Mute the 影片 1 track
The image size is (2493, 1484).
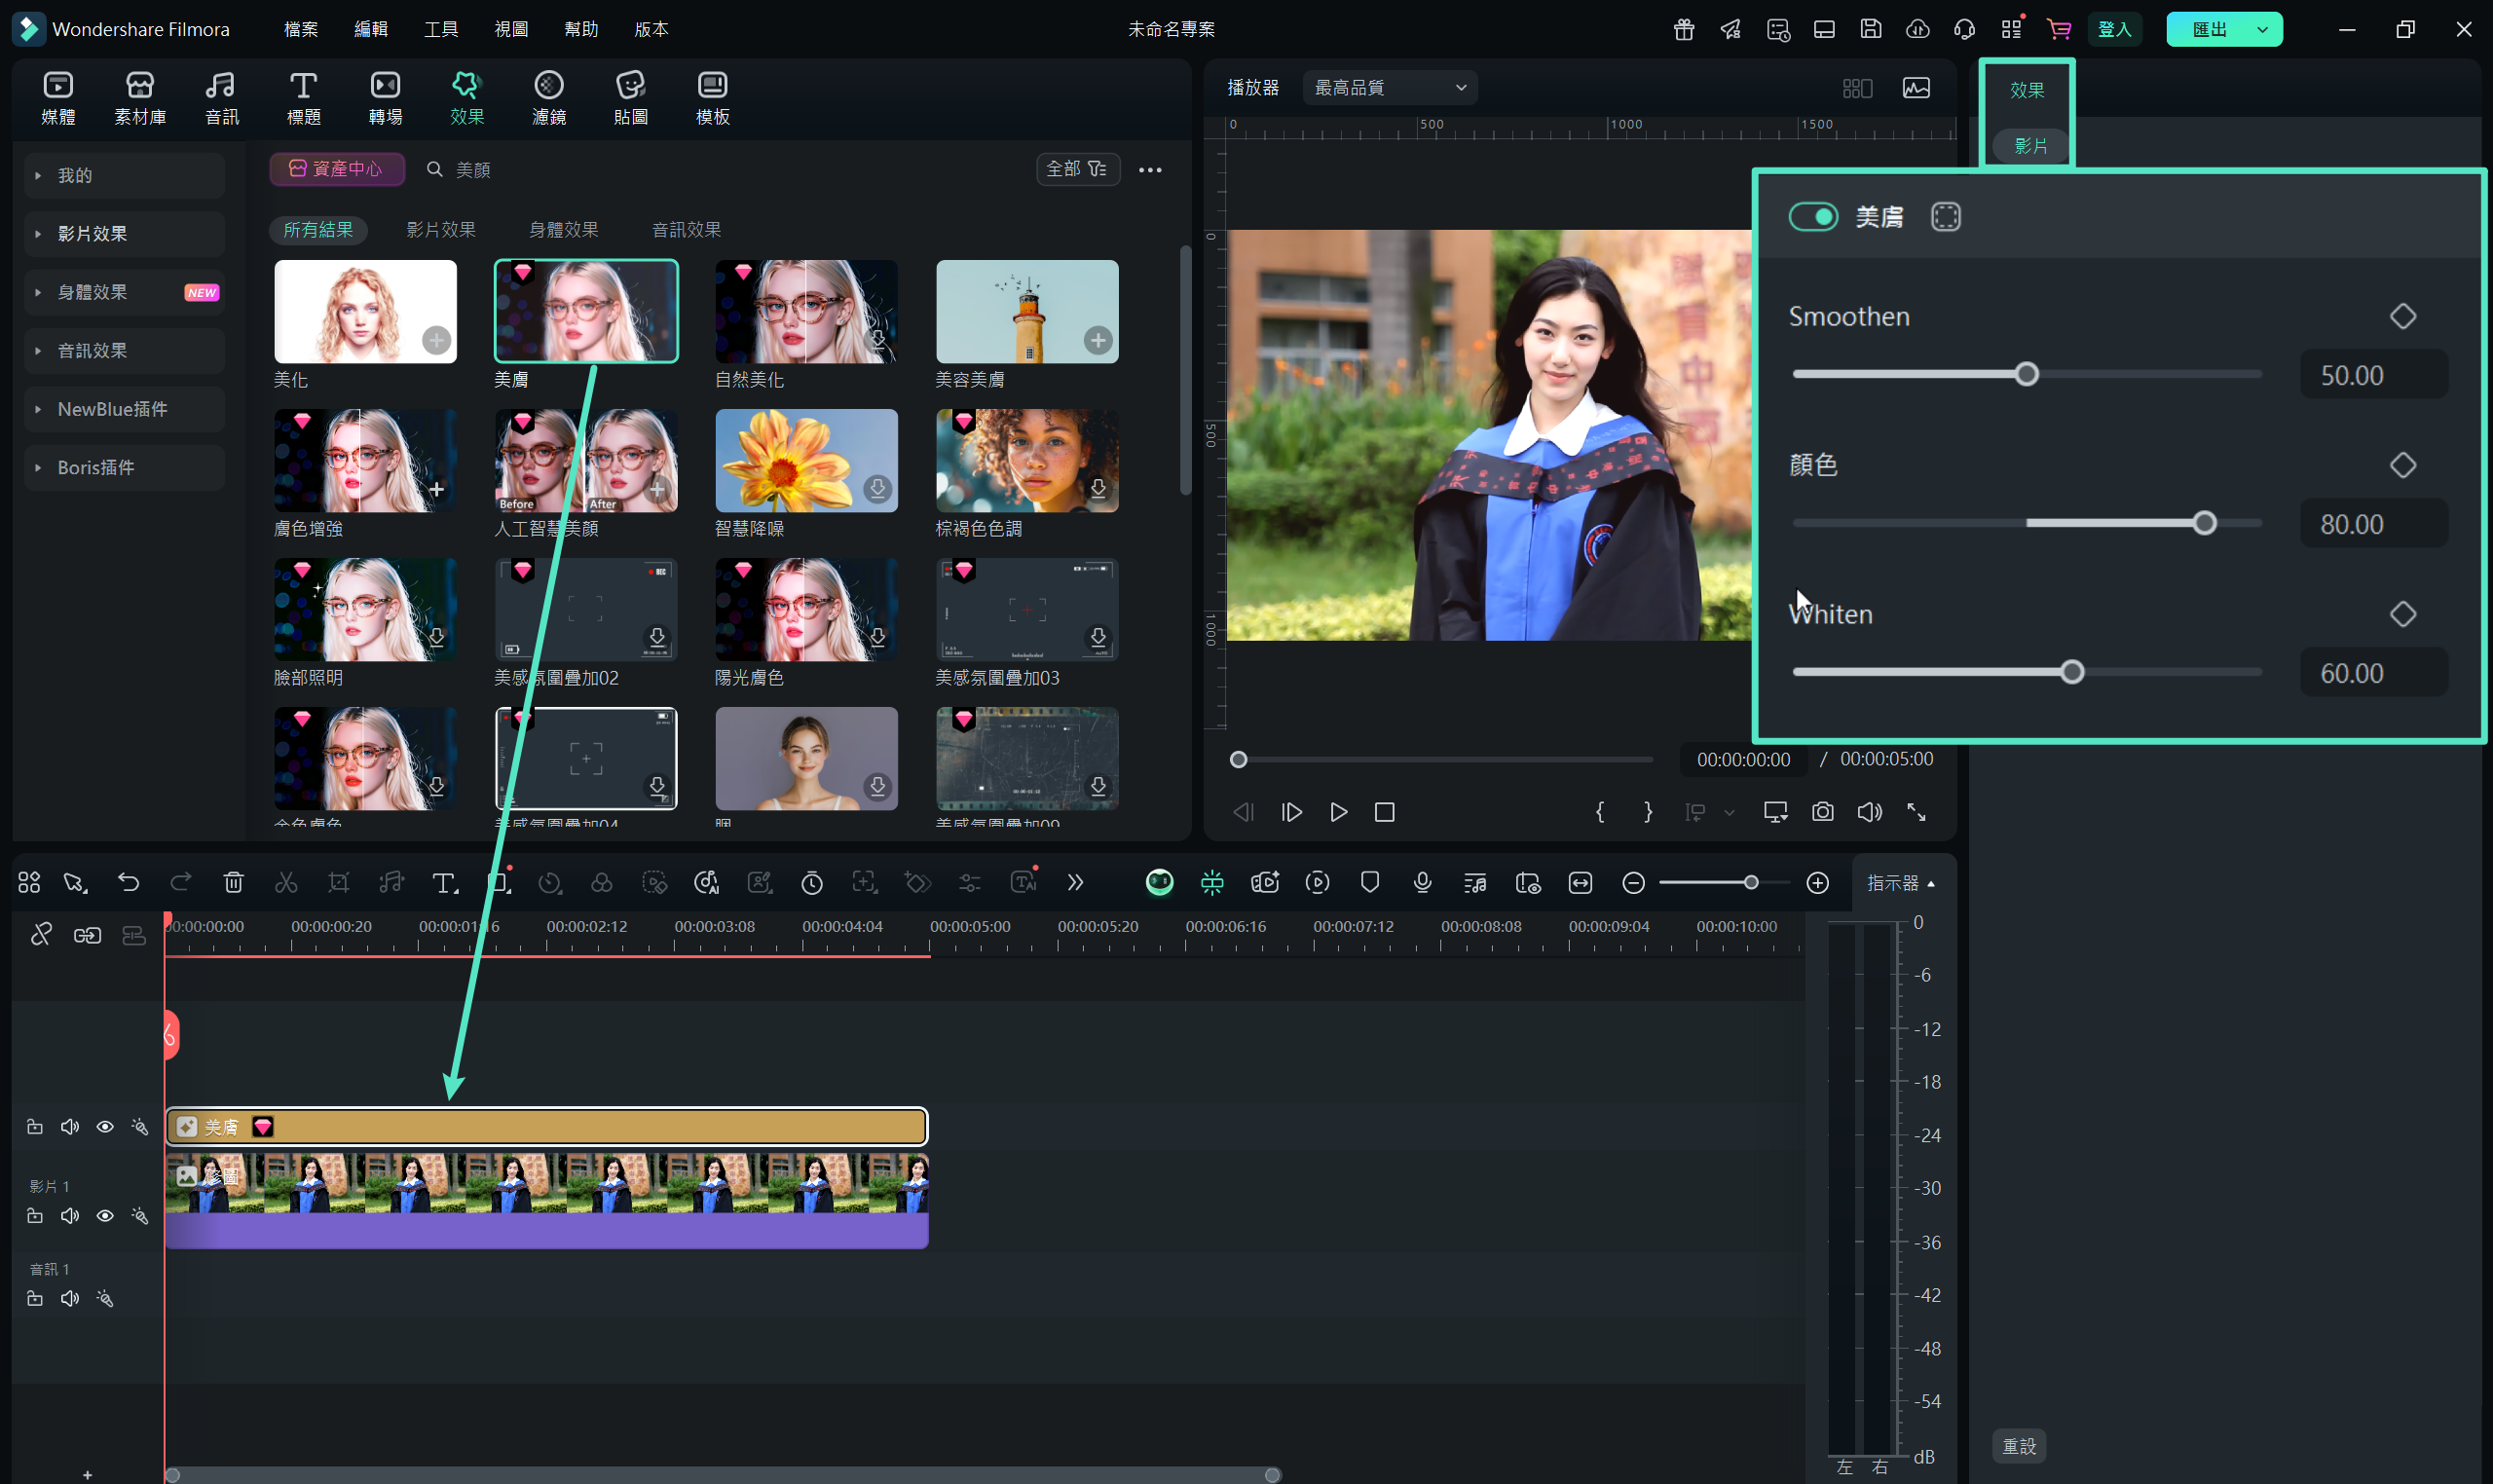coord(70,1216)
